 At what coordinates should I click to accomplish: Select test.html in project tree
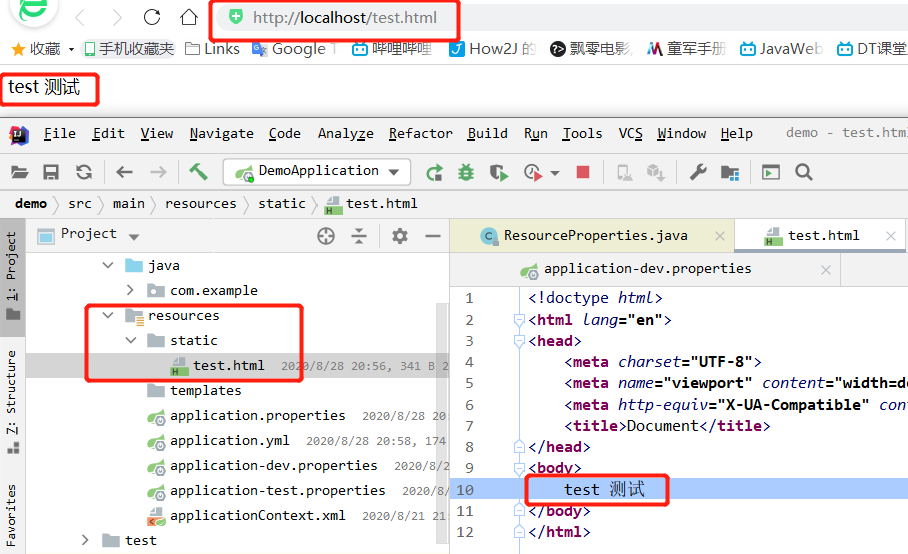click(x=228, y=366)
